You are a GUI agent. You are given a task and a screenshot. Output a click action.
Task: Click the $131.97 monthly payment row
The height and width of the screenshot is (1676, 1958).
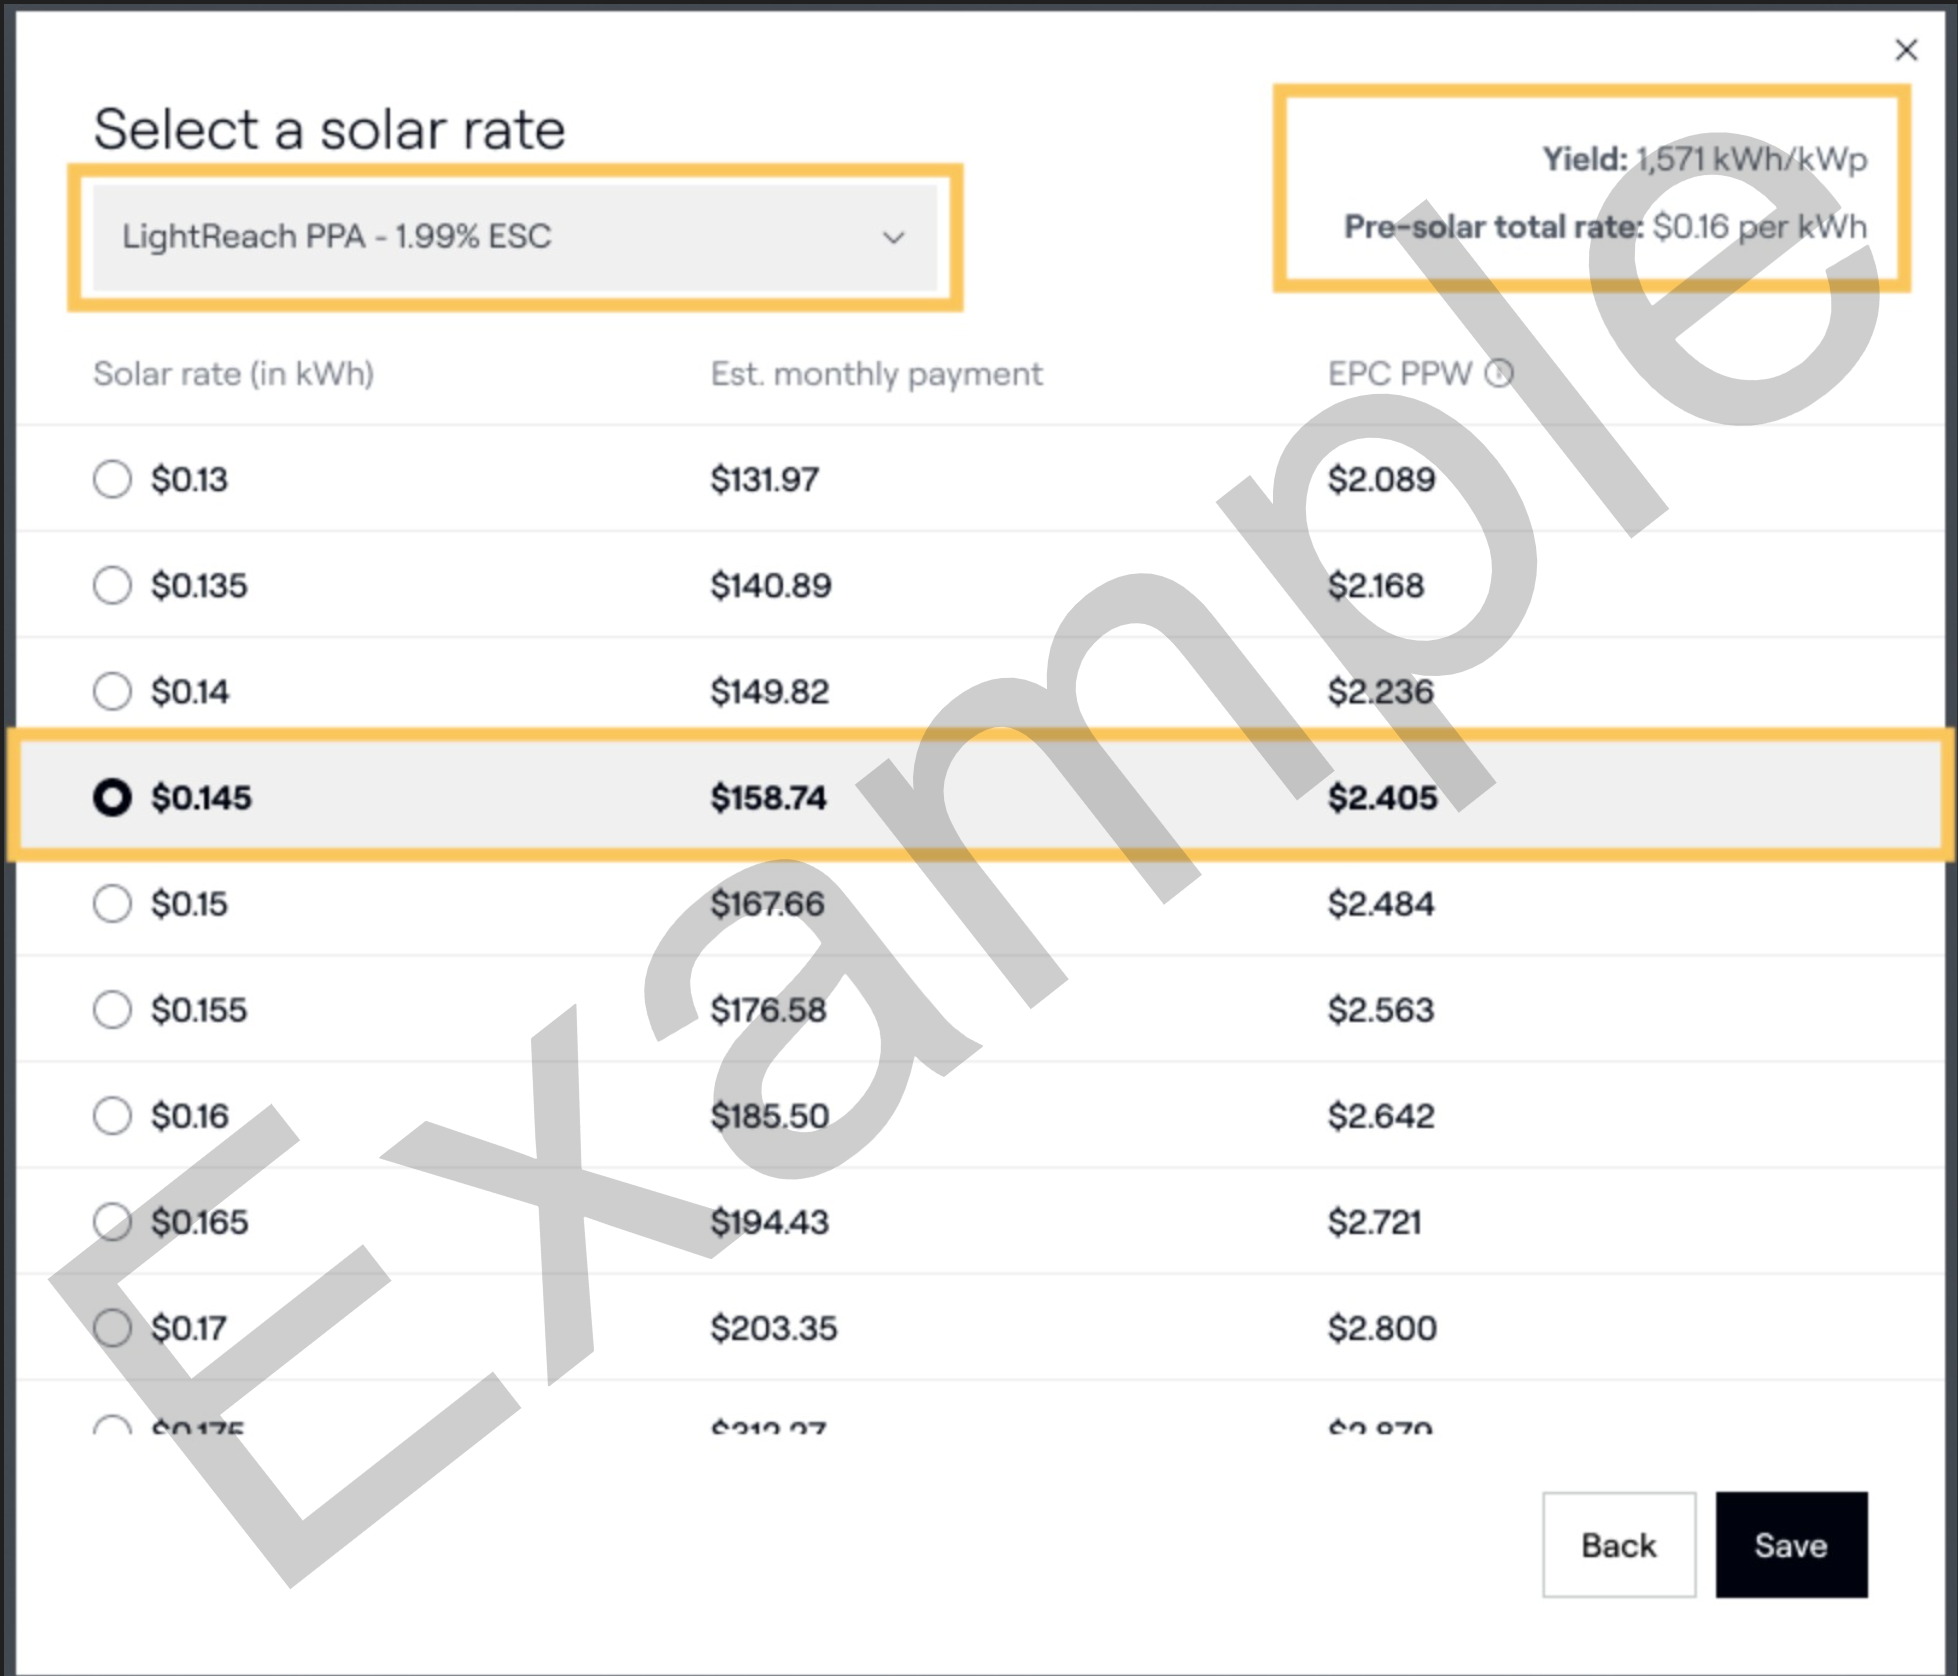(764, 480)
